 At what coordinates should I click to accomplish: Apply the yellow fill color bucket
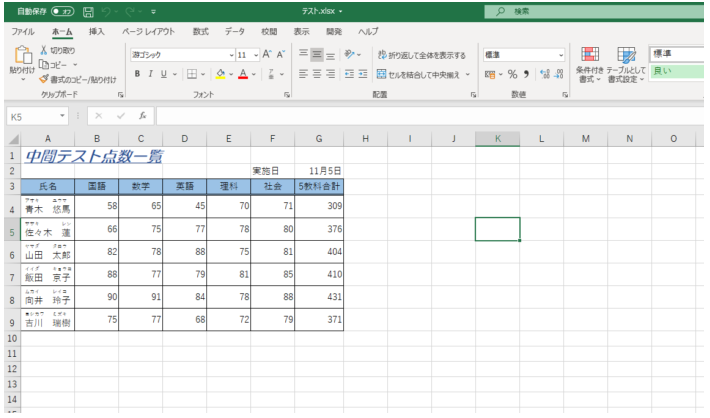[x=220, y=73]
